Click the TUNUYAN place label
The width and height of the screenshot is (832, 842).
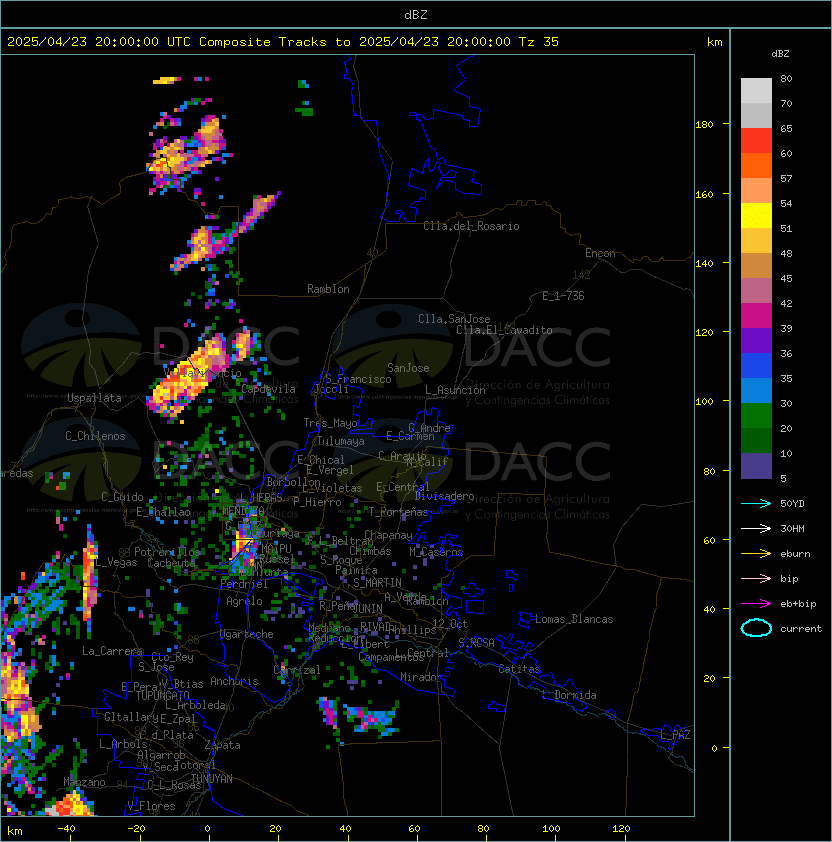pyautogui.click(x=212, y=779)
